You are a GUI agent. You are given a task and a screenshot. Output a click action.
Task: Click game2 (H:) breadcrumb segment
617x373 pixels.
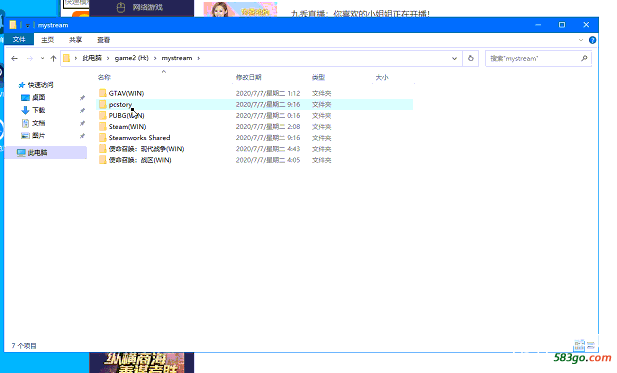pos(131,58)
